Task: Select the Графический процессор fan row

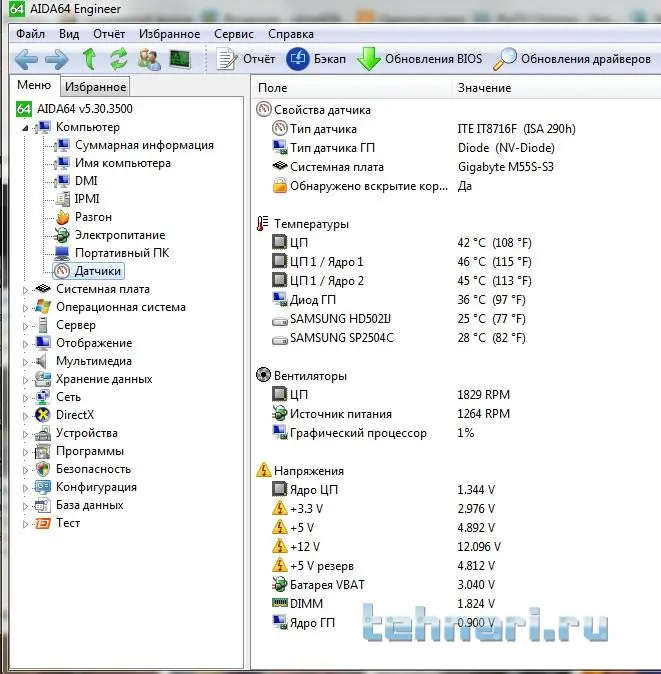Action: point(373,433)
